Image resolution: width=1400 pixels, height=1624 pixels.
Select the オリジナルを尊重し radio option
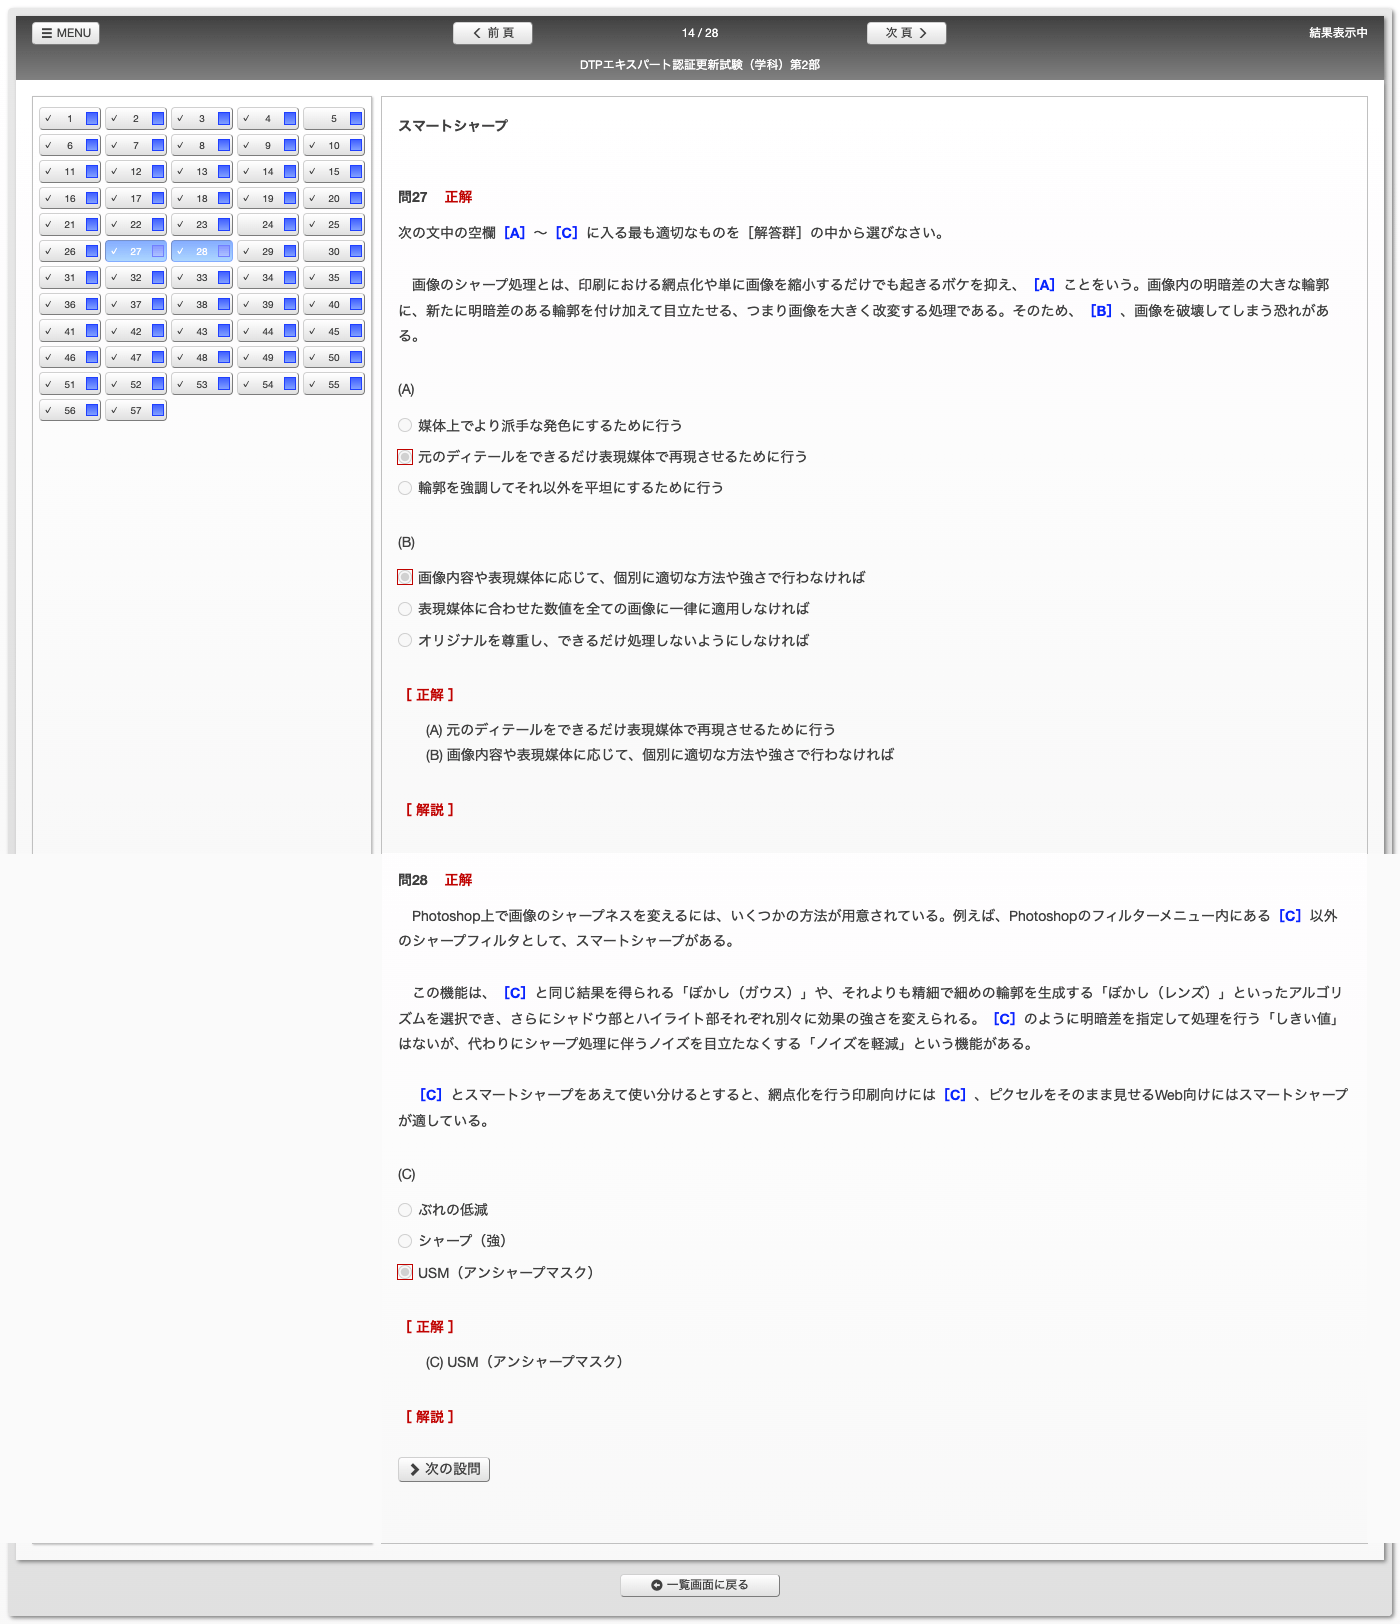405,641
